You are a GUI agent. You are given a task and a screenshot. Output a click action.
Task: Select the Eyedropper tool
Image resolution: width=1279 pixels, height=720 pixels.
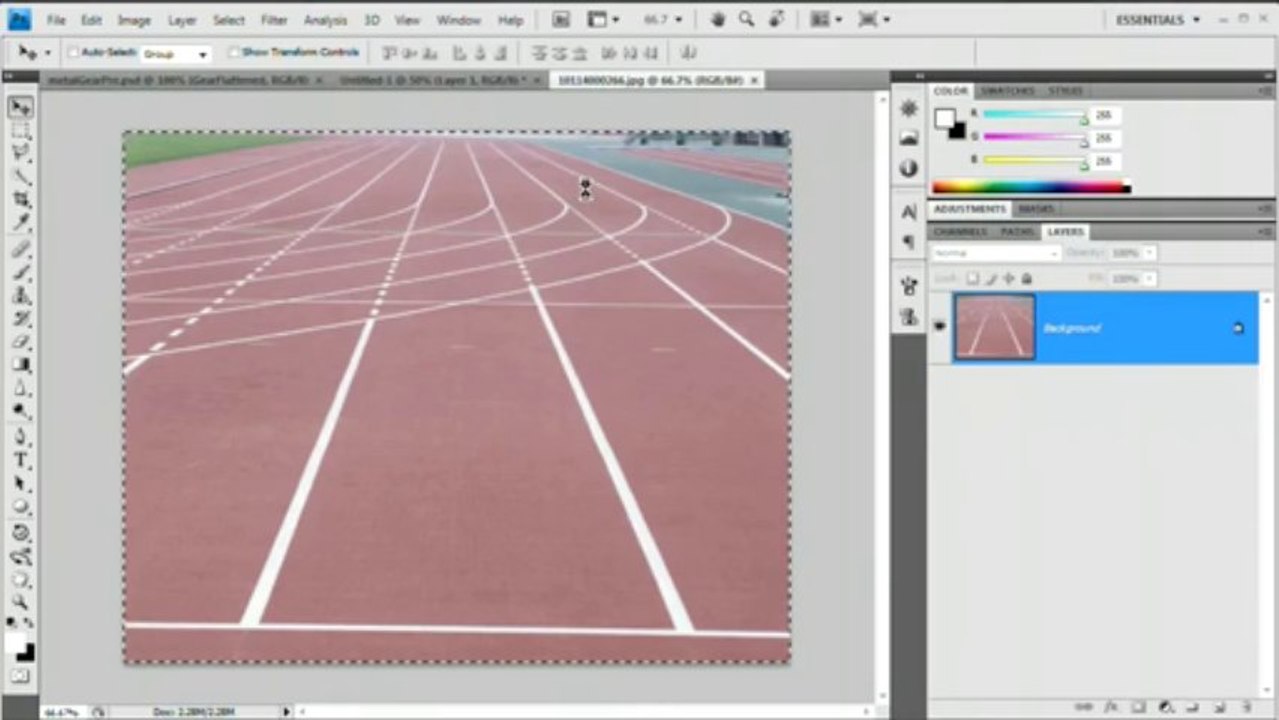(x=20, y=223)
